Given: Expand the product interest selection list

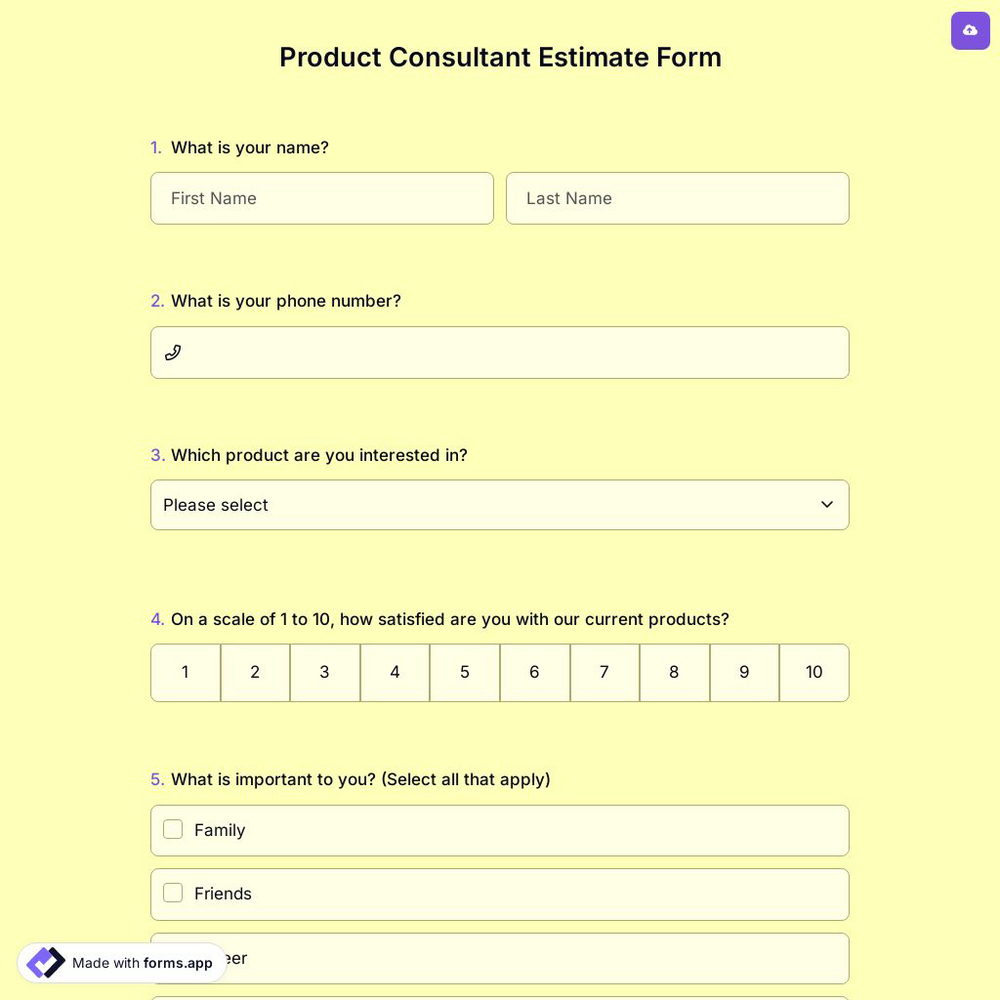Looking at the screenshot, I should 500,505.
